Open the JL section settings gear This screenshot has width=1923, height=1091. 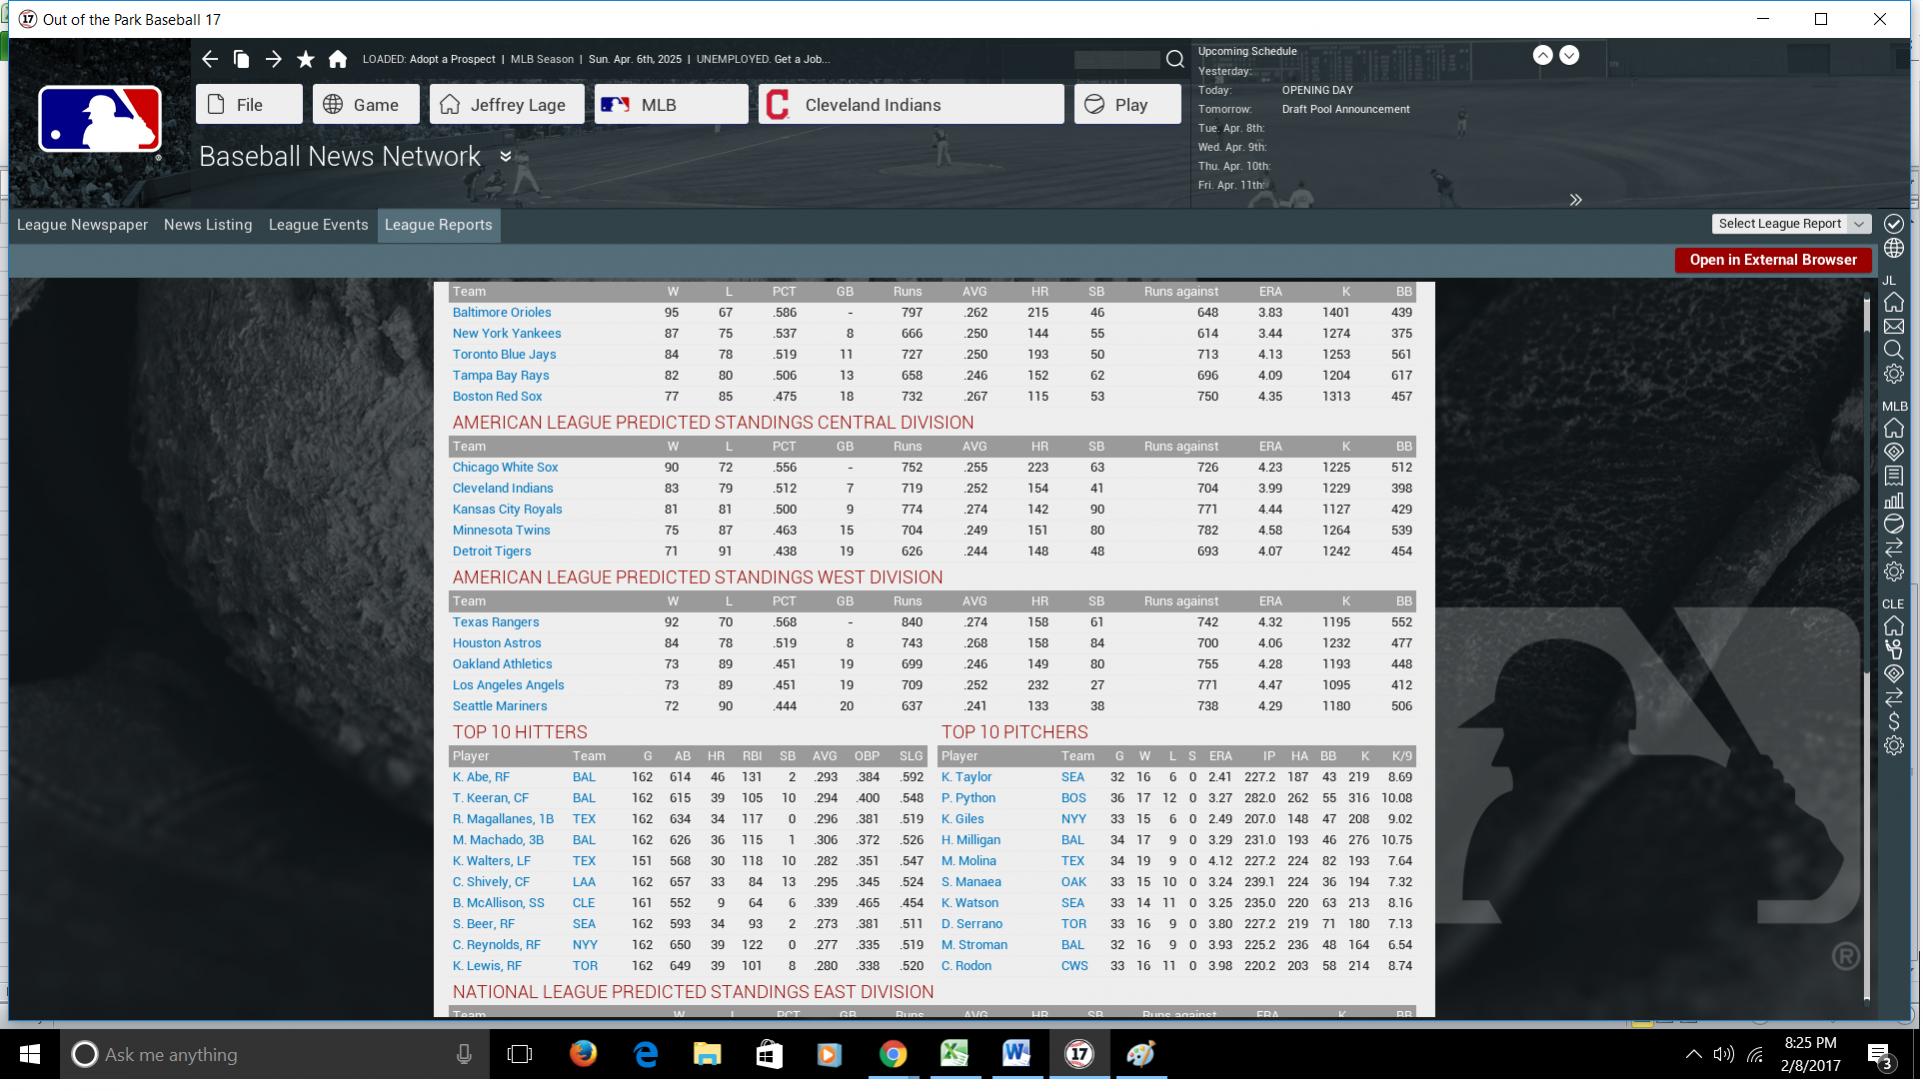(x=1893, y=374)
